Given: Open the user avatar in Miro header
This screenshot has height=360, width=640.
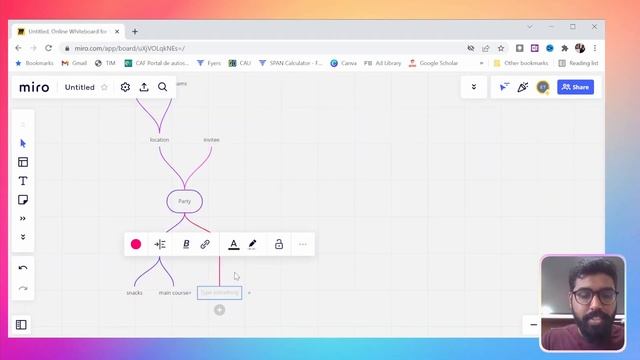Looking at the screenshot, I should (543, 87).
